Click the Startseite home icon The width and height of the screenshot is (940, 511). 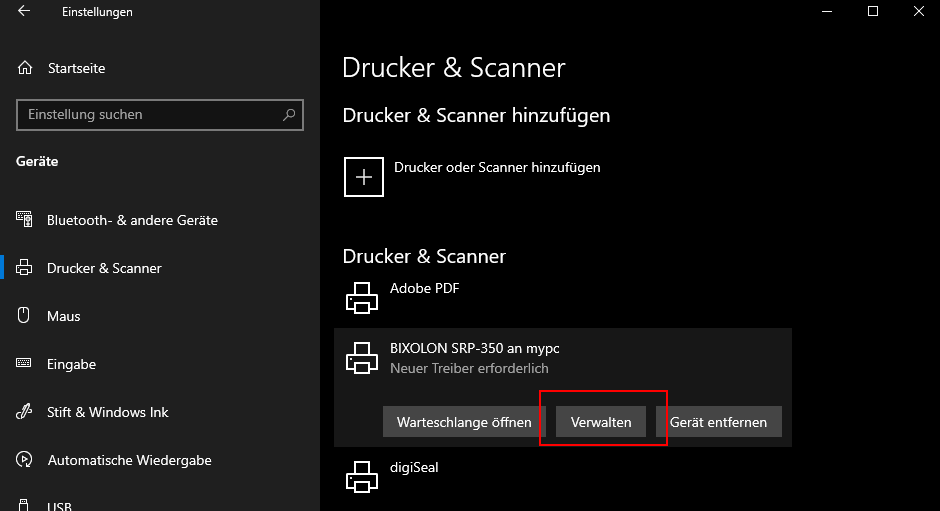click(x=25, y=68)
